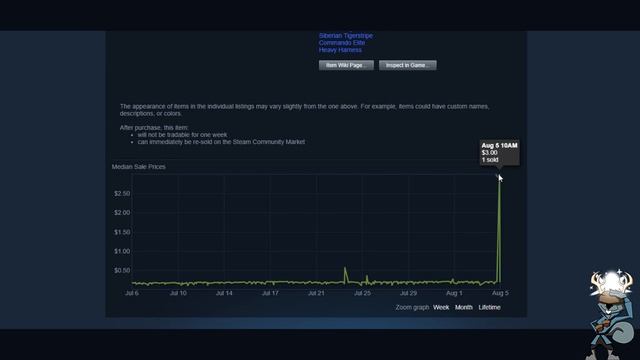This screenshot has height=360, width=640.
Task: Open the Commando Elite link
Action: [x=342, y=43]
